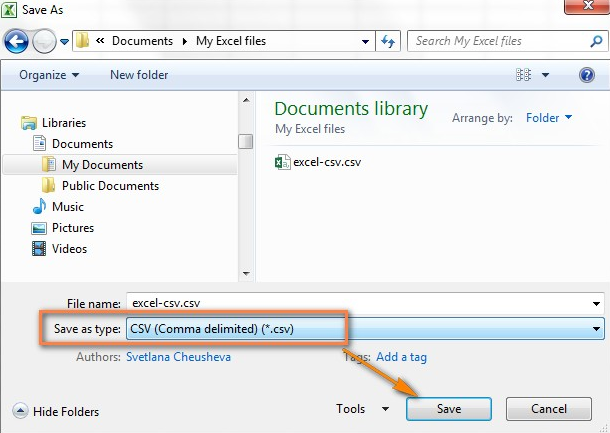Open the Music library
The width and height of the screenshot is (610, 433).
pyautogui.click(x=68, y=207)
